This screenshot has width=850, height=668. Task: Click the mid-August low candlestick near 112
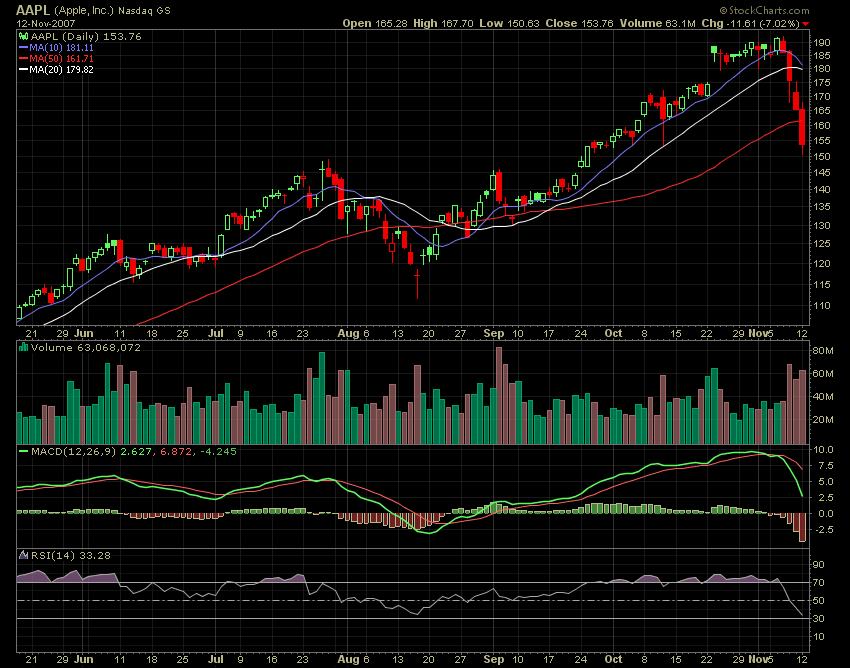[417, 283]
